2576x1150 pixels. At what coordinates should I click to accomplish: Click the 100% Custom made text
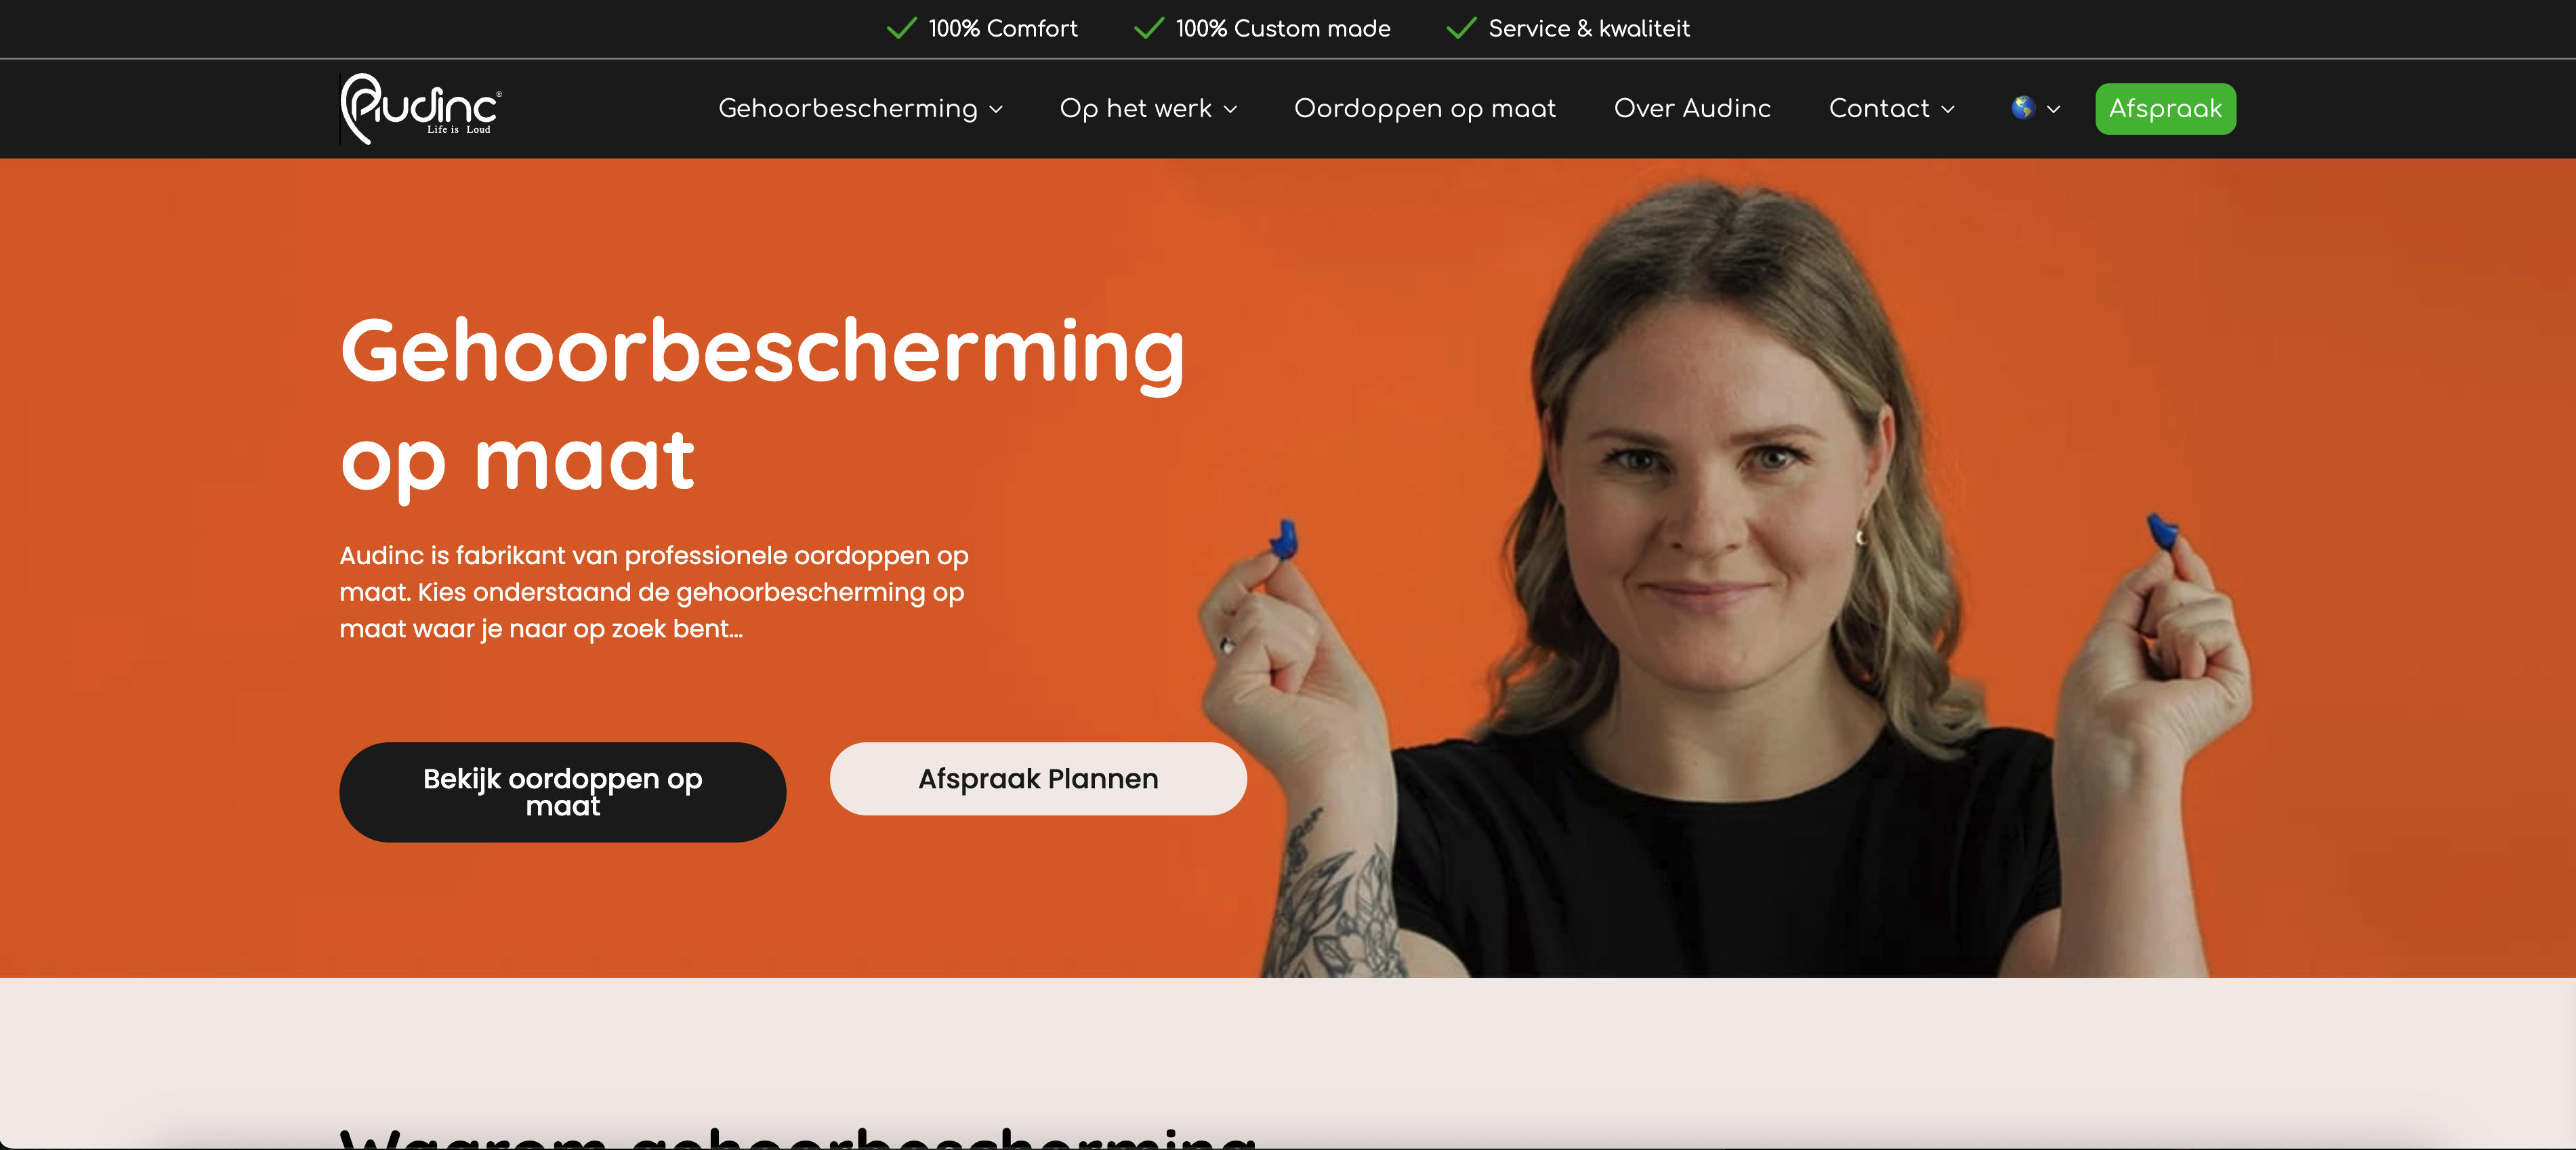pos(1283,28)
